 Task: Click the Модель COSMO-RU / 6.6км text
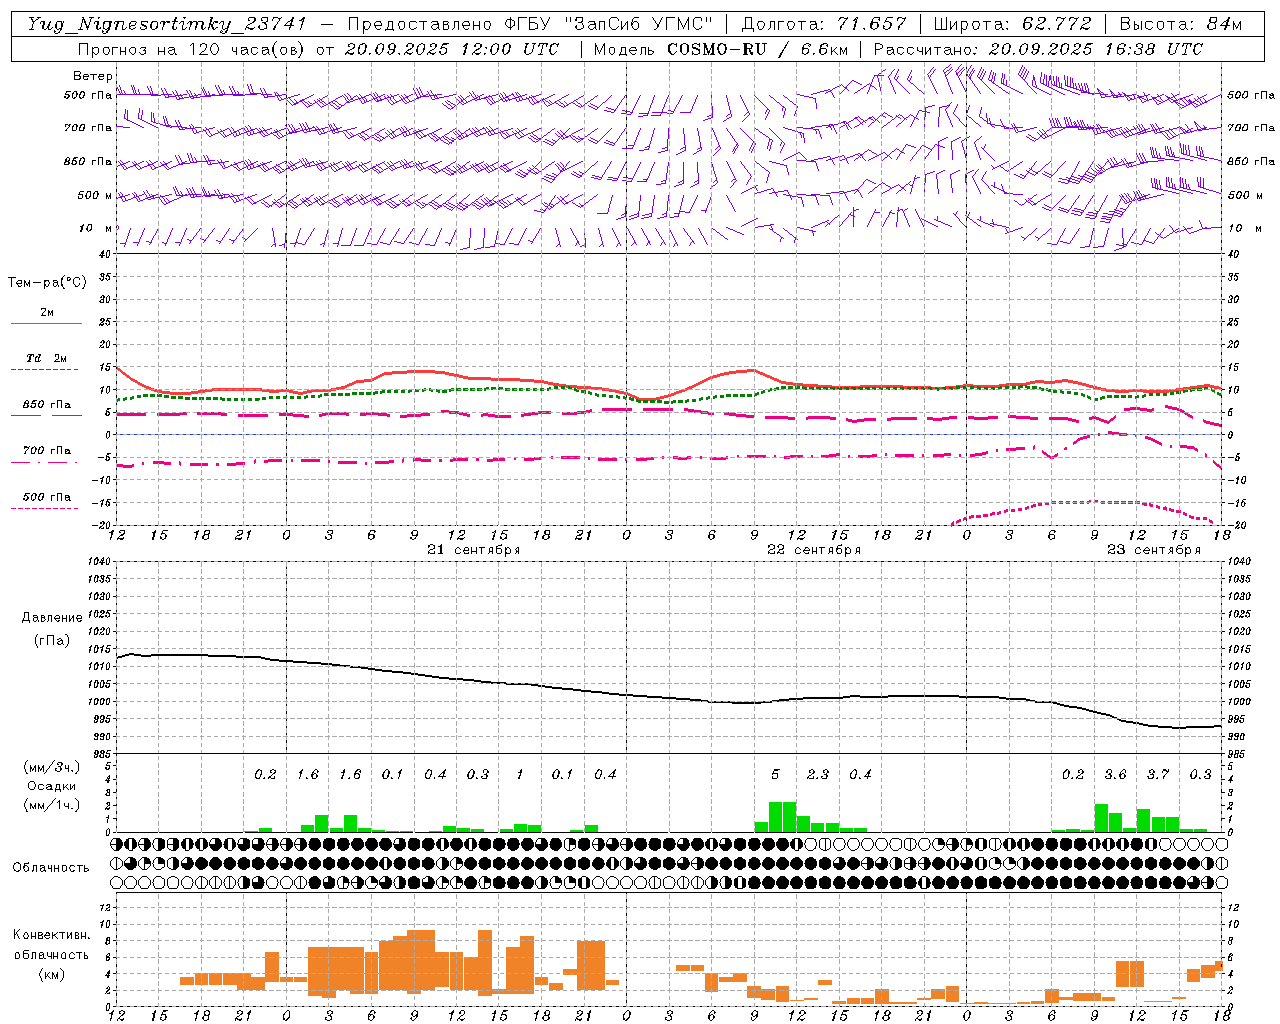(x=721, y=49)
